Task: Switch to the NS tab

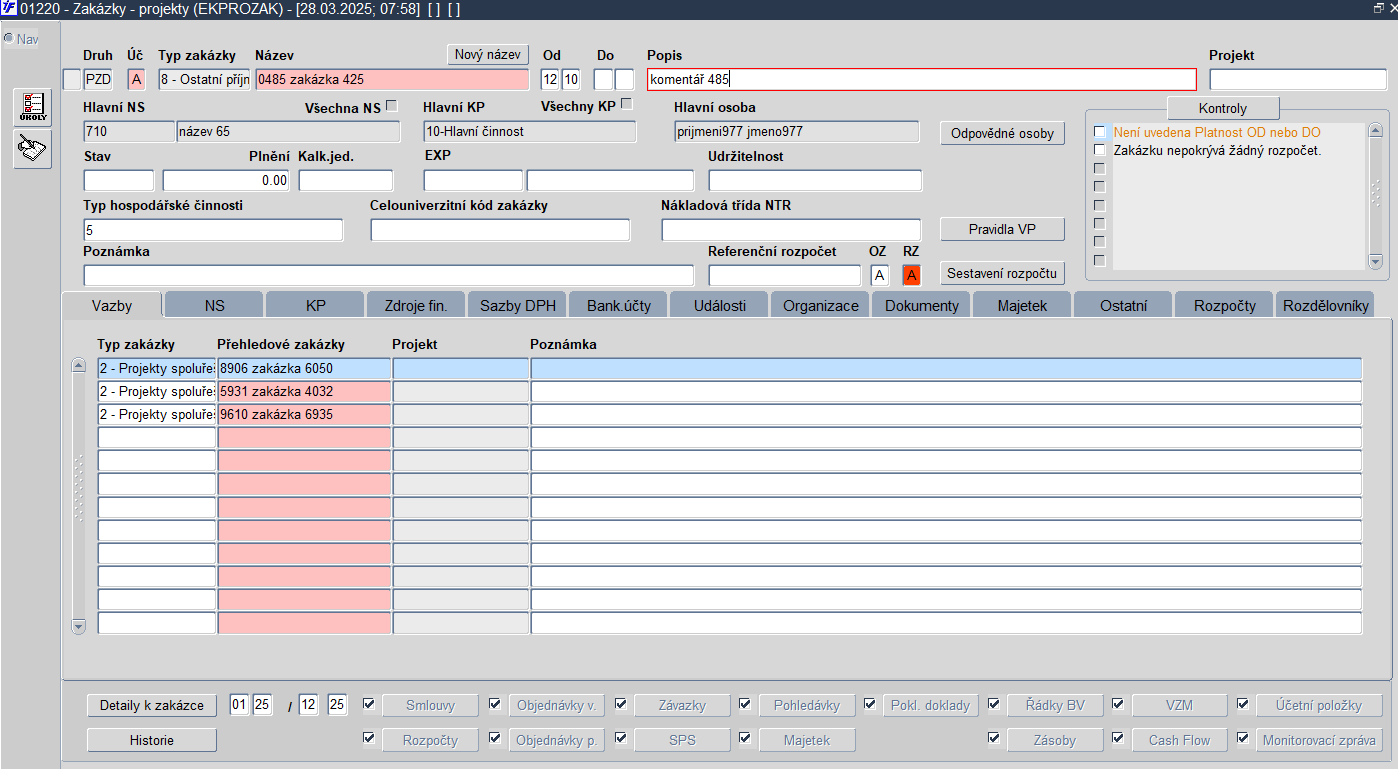Action: [x=214, y=305]
